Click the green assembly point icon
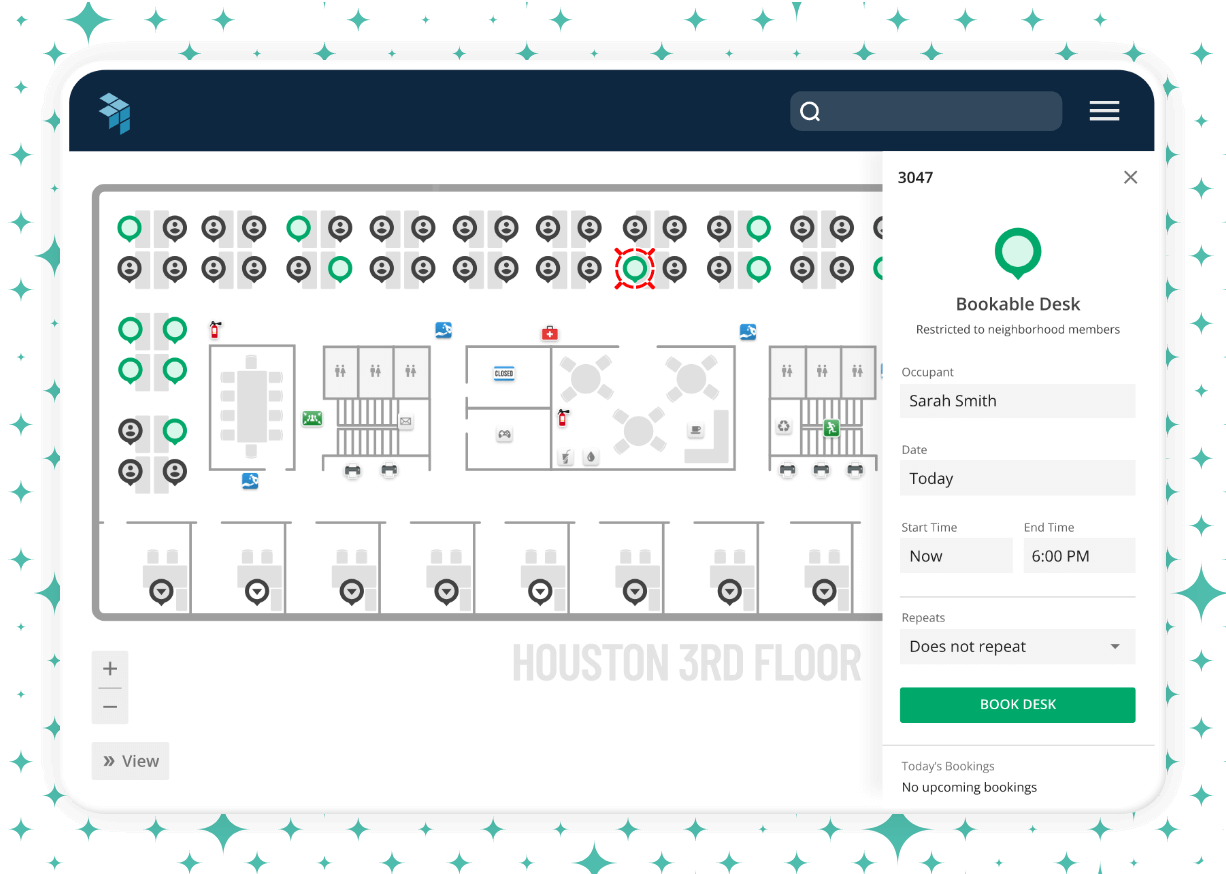1226x874 pixels. pos(312,418)
